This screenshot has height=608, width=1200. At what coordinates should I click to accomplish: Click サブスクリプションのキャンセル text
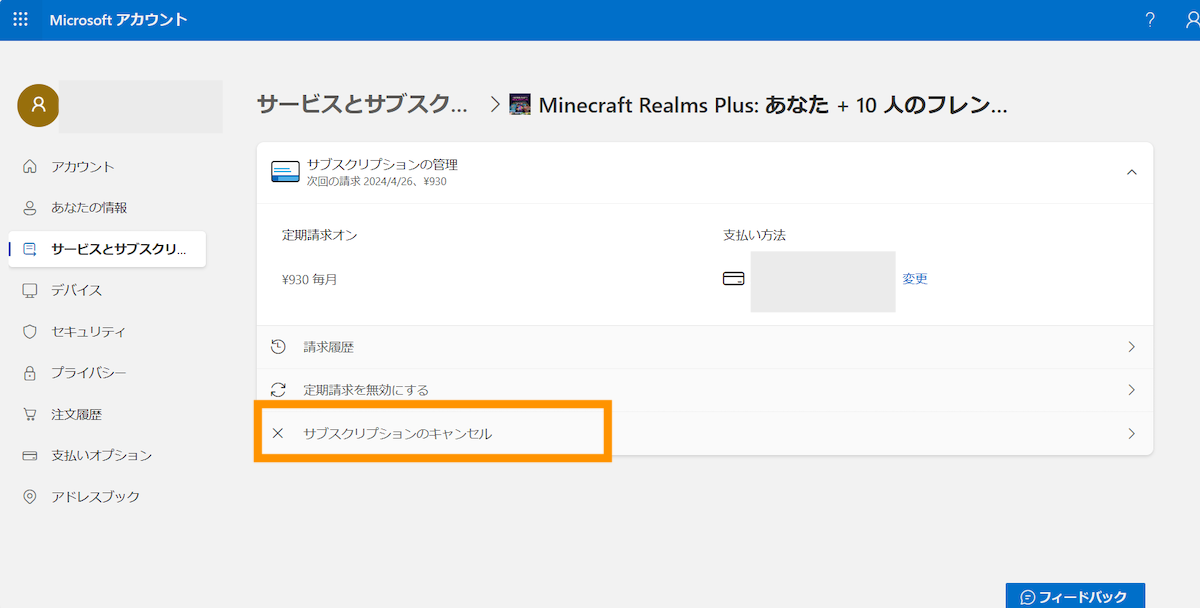click(398, 434)
